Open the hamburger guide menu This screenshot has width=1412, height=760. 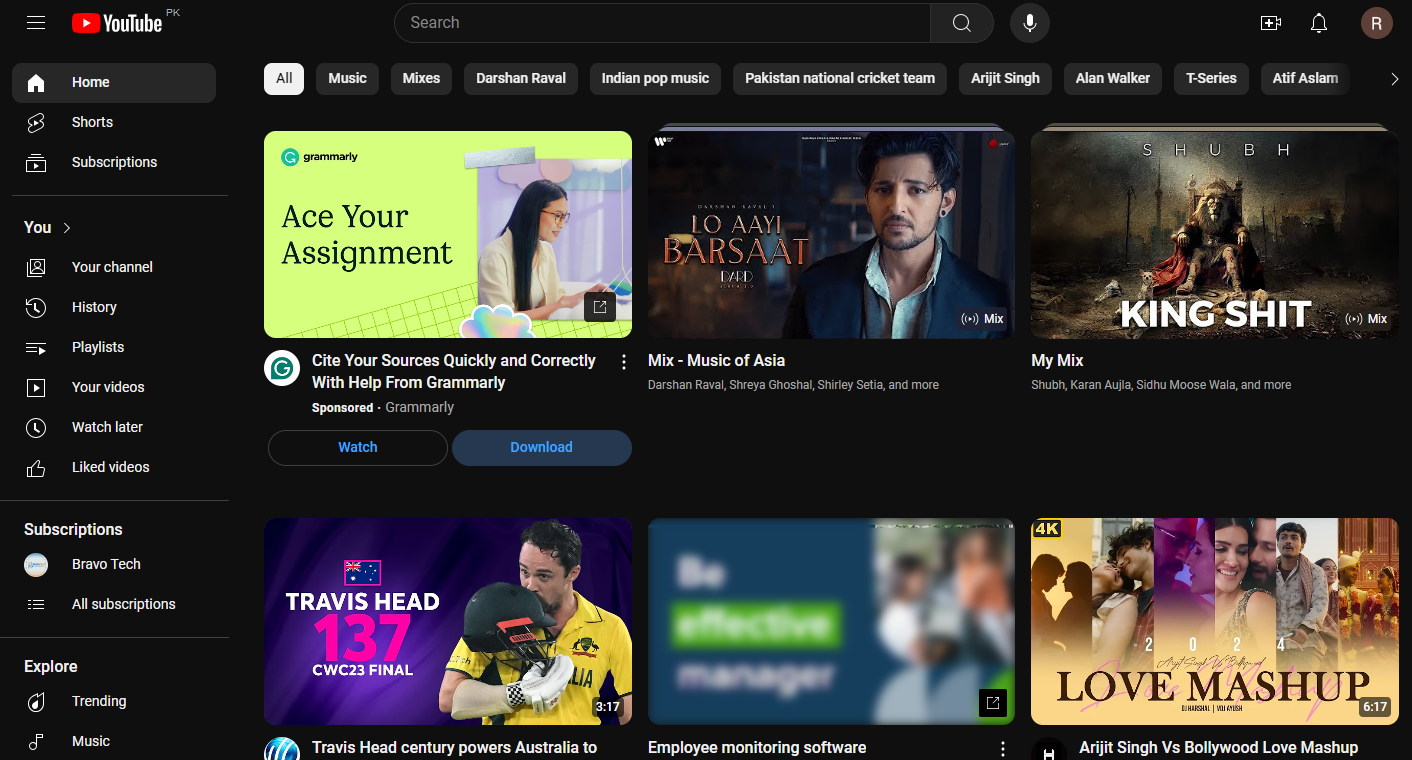[x=36, y=23]
